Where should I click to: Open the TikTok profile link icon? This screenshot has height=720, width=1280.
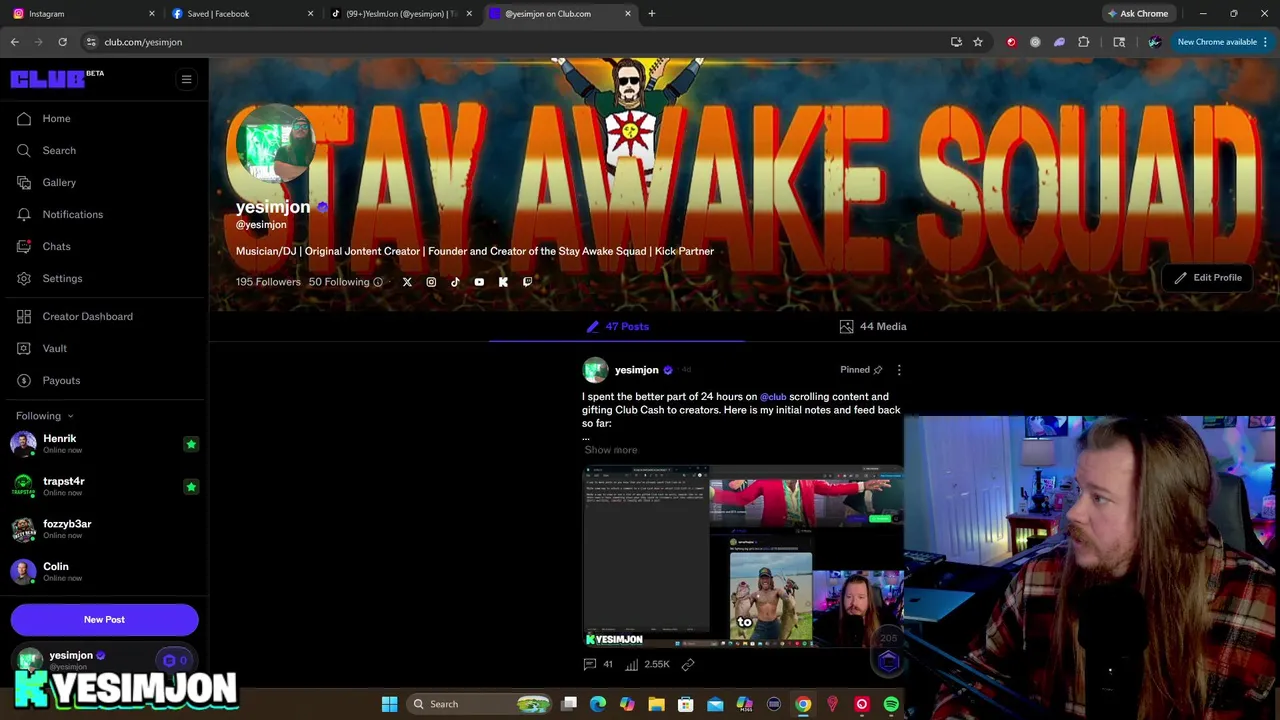point(455,282)
